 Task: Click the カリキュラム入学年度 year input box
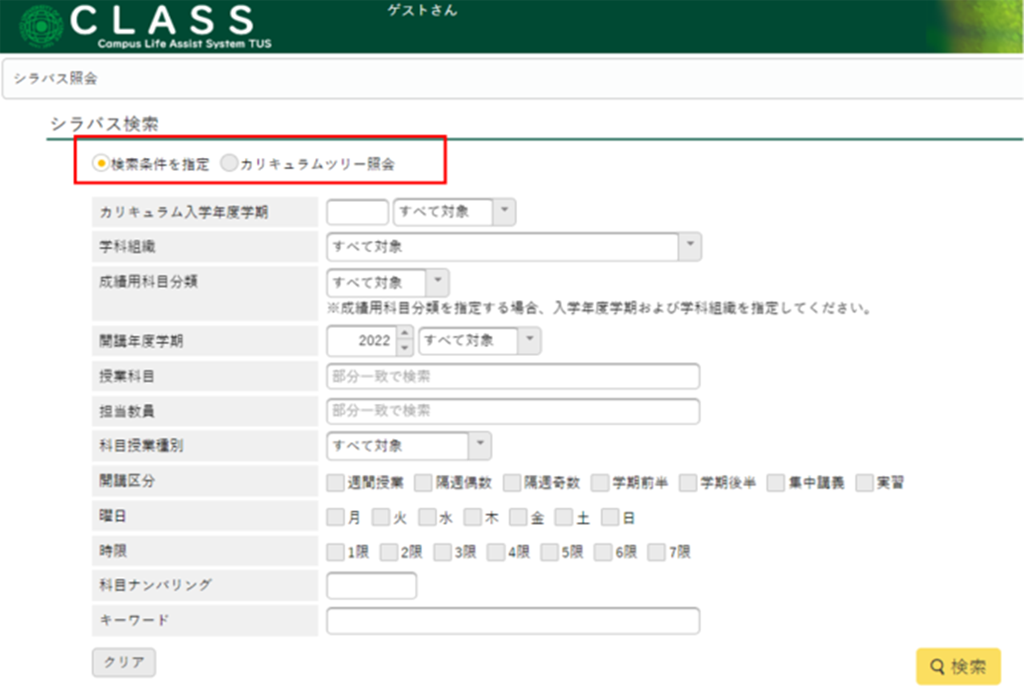tap(357, 212)
